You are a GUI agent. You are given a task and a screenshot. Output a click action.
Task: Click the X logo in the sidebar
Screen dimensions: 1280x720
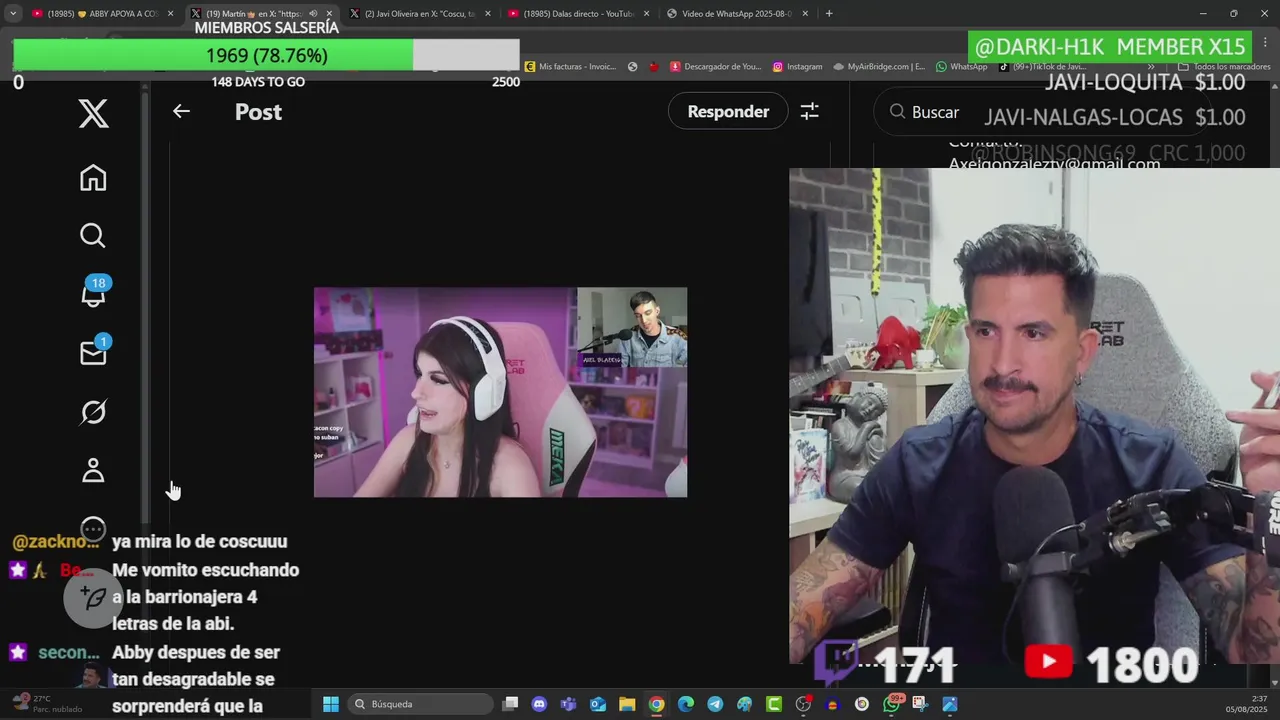click(93, 114)
